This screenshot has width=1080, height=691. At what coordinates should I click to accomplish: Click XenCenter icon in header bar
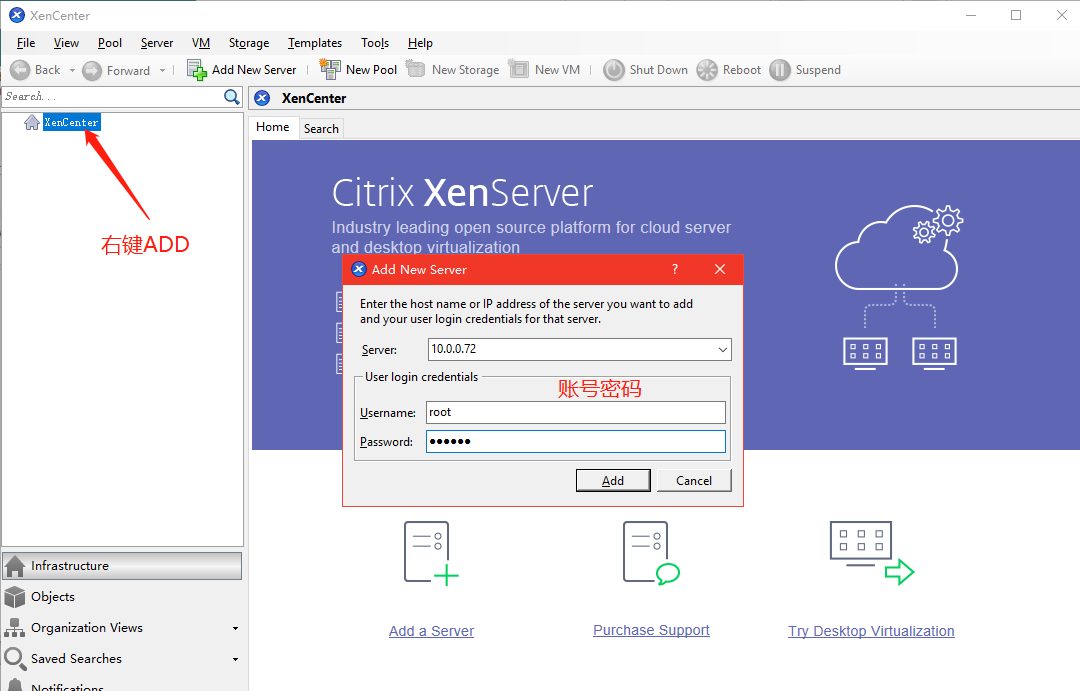pos(262,99)
